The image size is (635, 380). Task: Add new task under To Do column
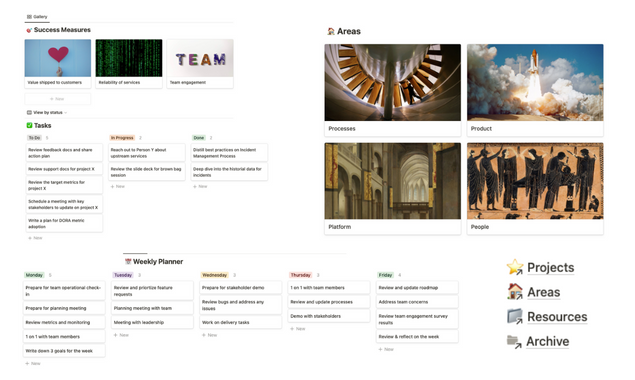pyautogui.click(x=35, y=238)
